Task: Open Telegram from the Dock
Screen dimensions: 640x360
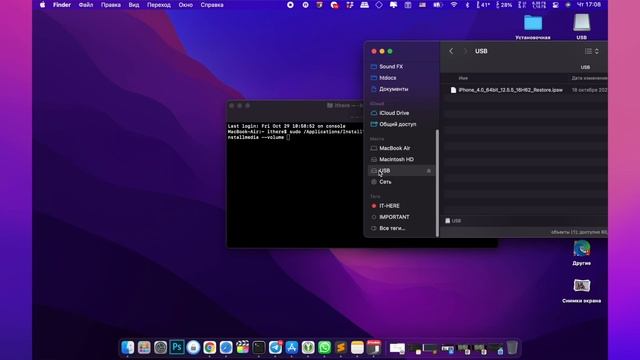Action: 275,347
